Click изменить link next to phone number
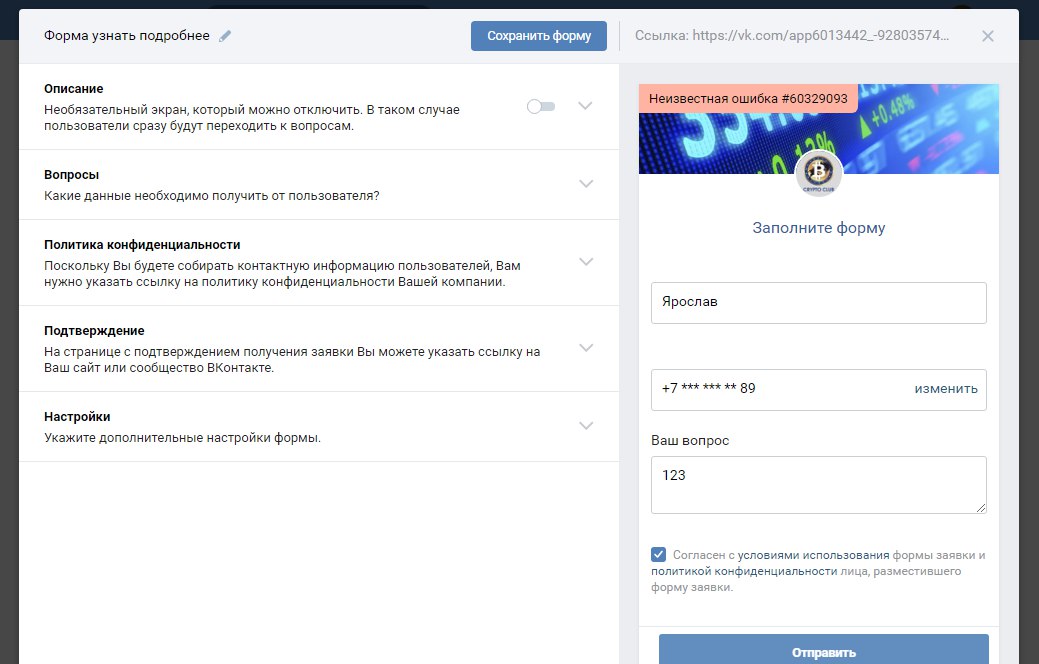 point(945,389)
